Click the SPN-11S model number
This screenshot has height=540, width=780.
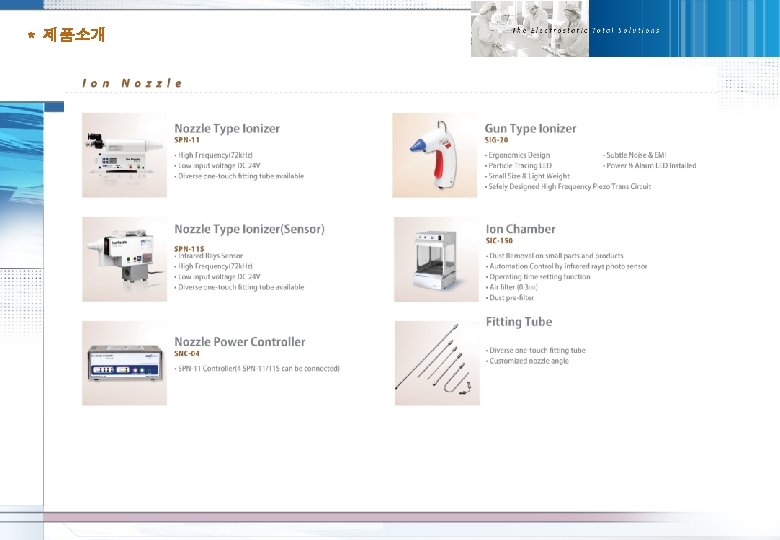(x=189, y=248)
